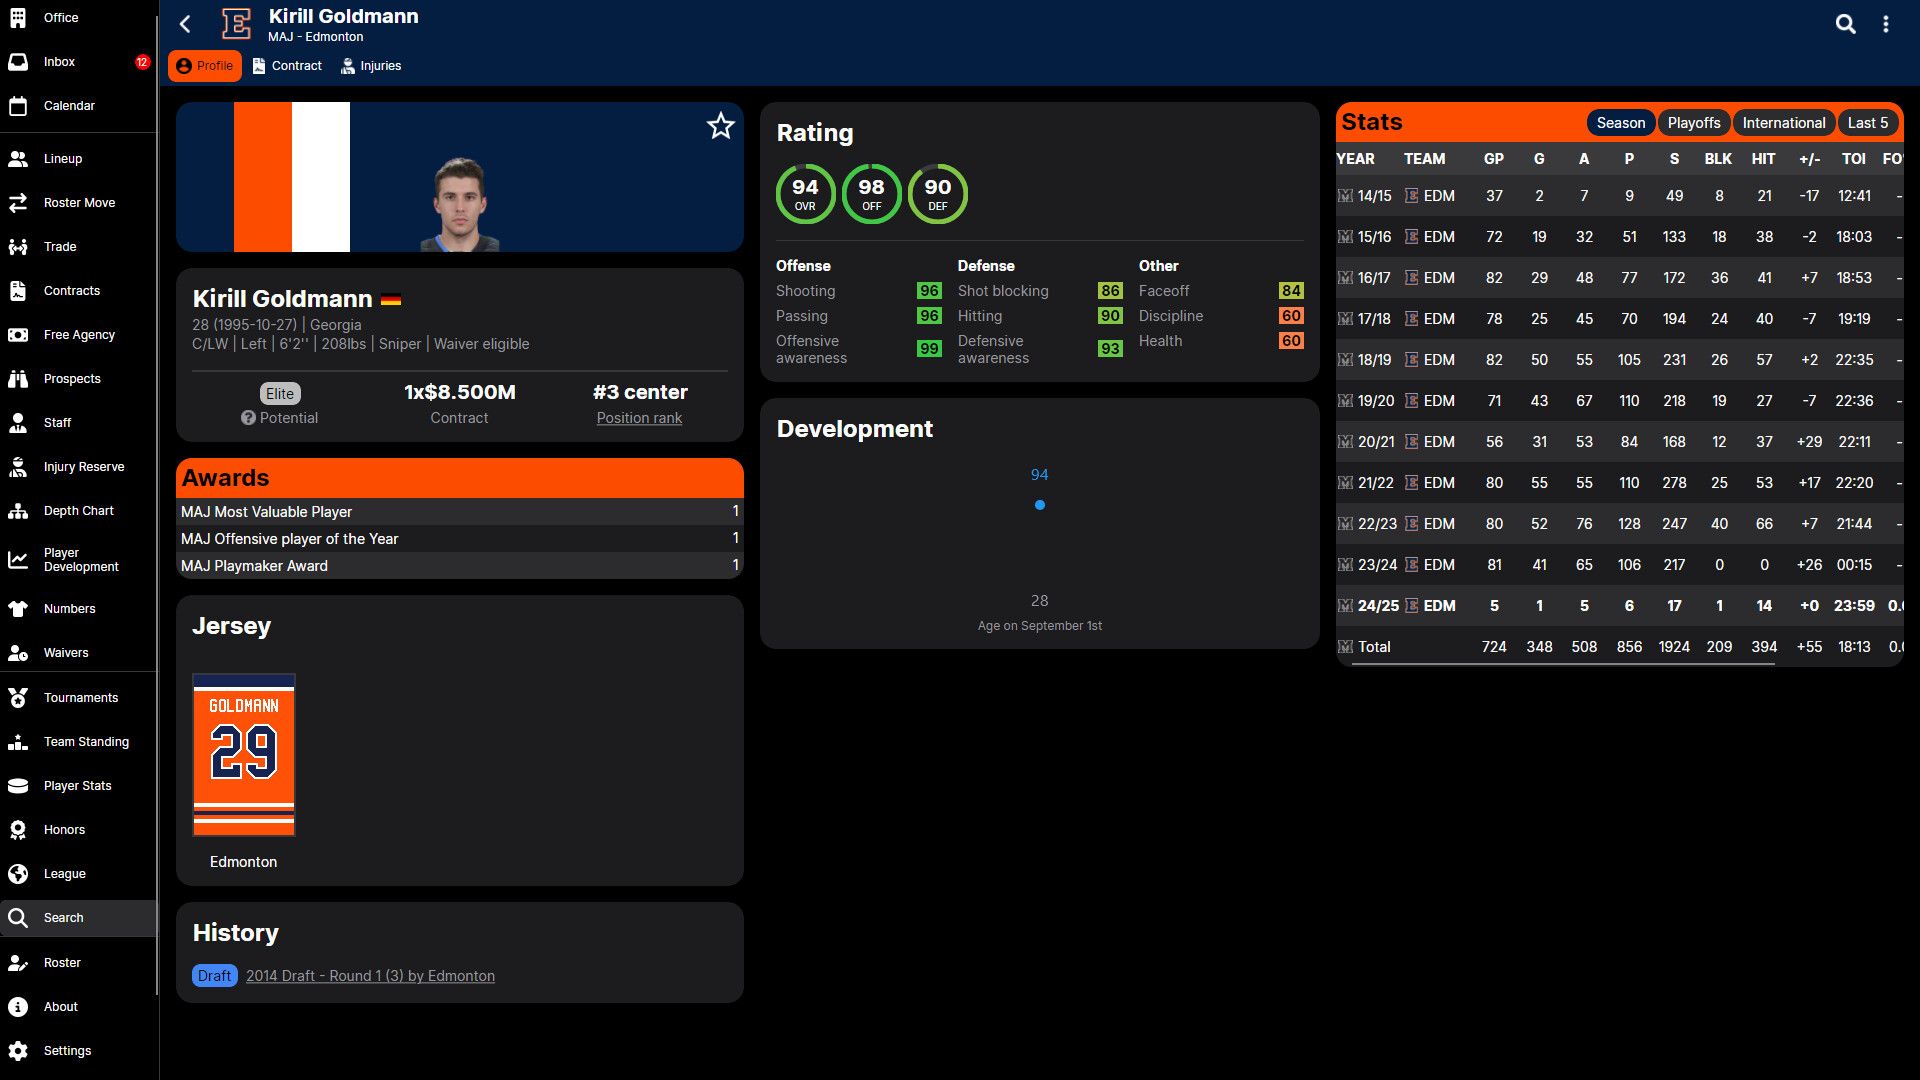Viewport: 1920px width, 1080px height.
Task: Click the Edmonton number 29 jersey
Action: pyautogui.click(x=243, y=754)
